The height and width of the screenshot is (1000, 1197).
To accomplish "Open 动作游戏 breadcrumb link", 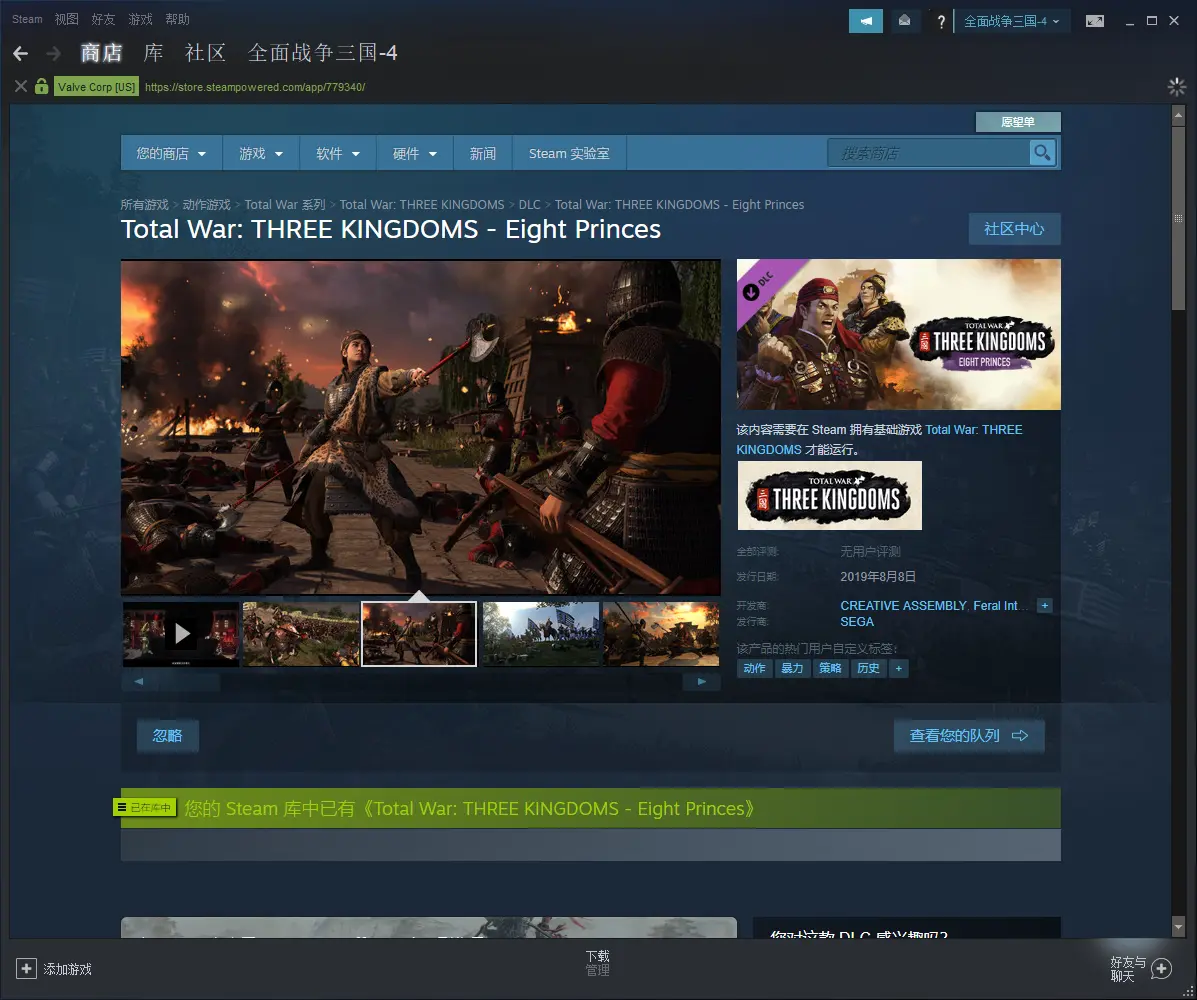I will [206, 205].
